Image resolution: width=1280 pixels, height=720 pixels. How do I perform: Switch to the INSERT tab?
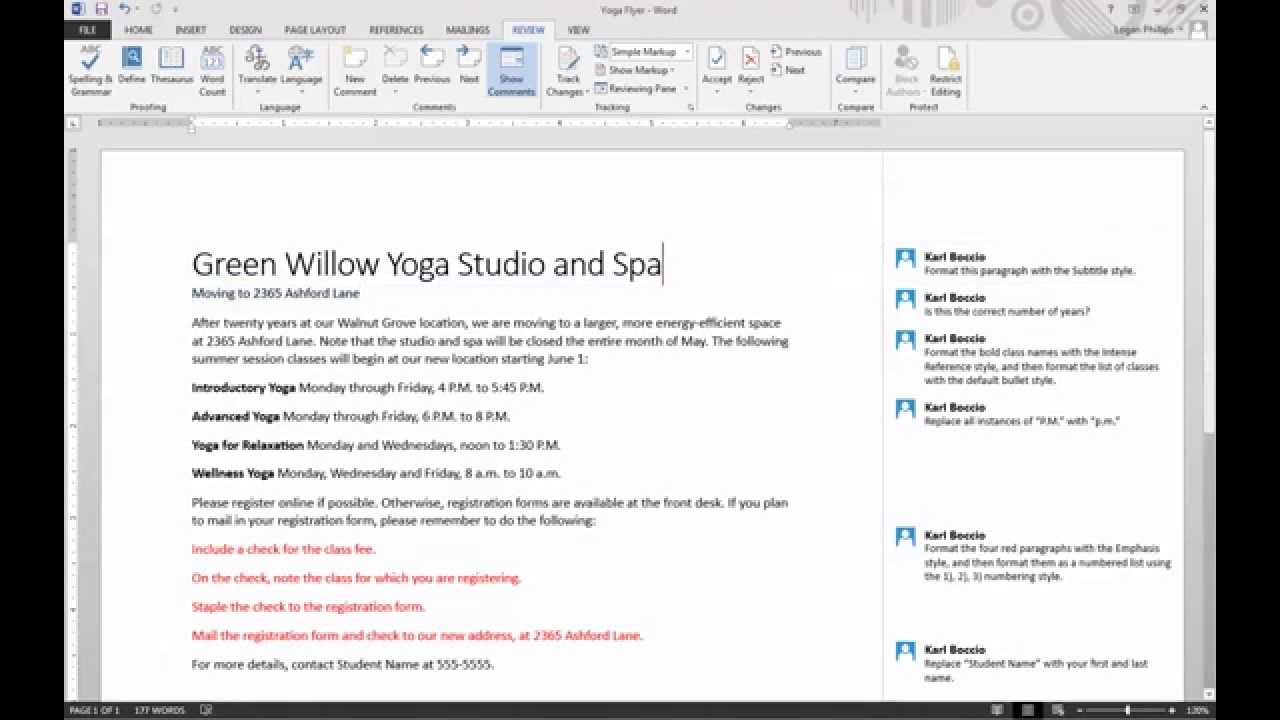point(190,30)
